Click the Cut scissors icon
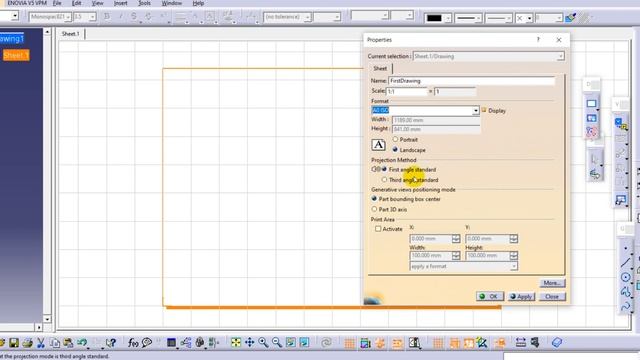This screenshot has width=640, height=360. tap(41, 342)
